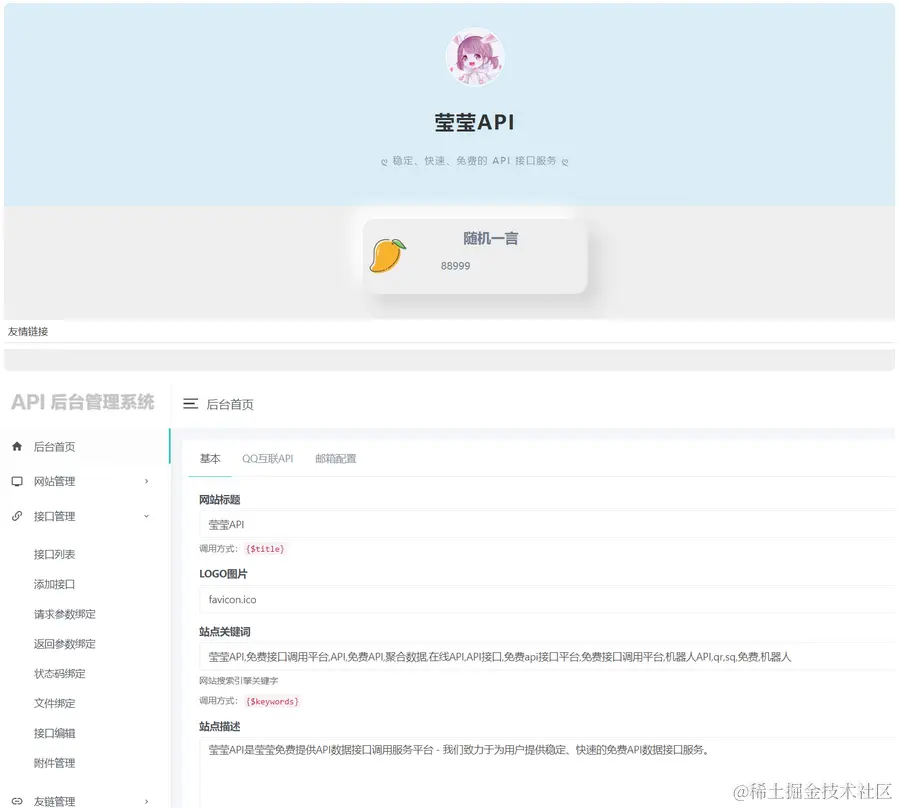Toggle the sidebar hamburger menu icon

pyautogui.click(x=190, y=404)
